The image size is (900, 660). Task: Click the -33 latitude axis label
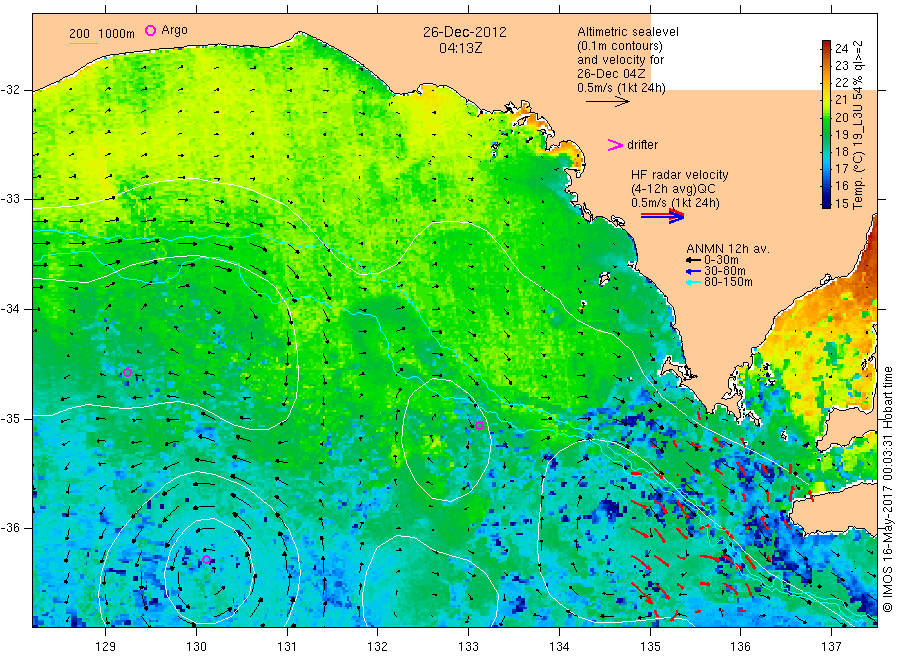[10, 199]
